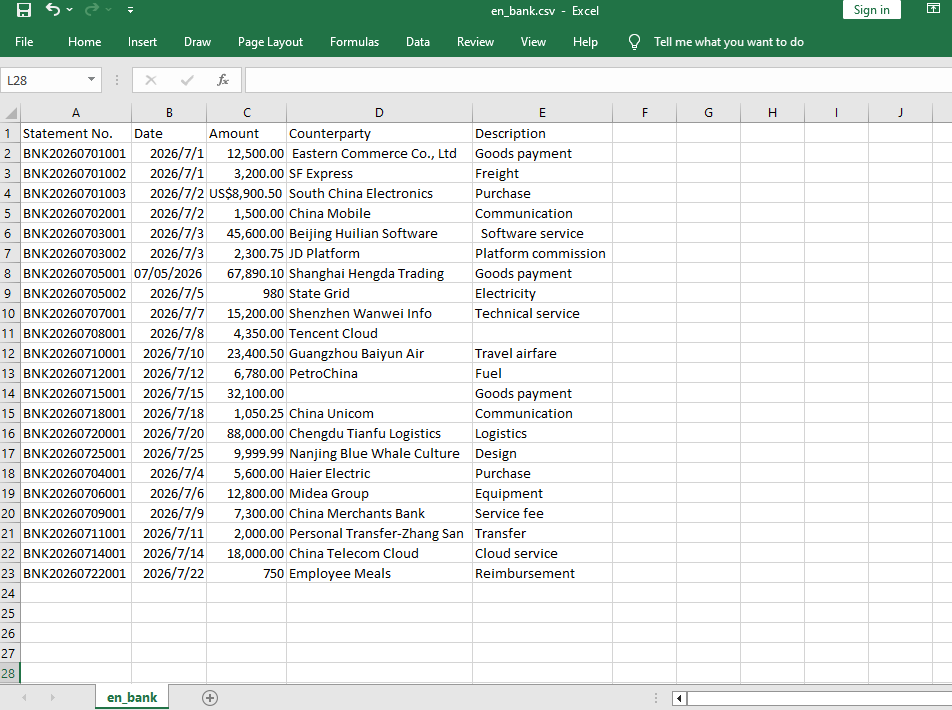Click the Enter checkmark icon in formula bar
Screen dimensions: 952x710
click(x=187, y=80)
